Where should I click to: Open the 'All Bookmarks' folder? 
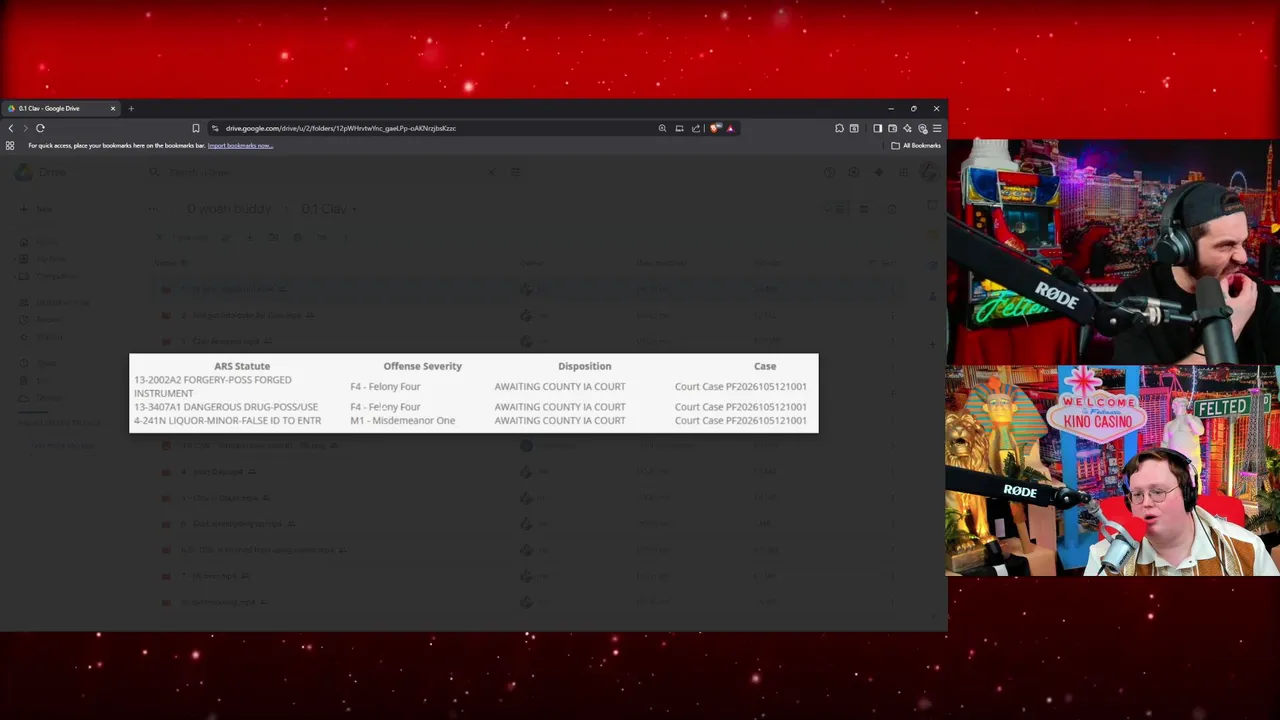(x=916, y=146)
